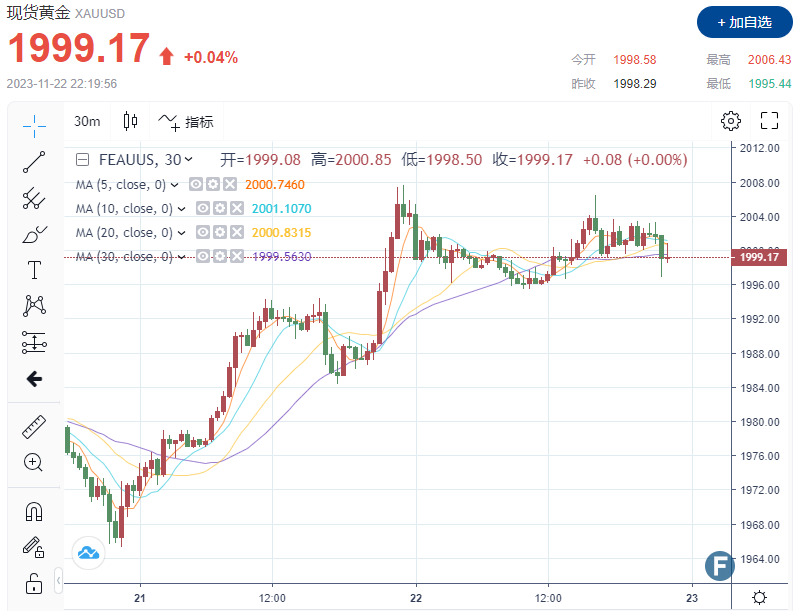The height and width of the screenshot is (611, 797).
Task: Enter fullscreen chart mode
Action: point(769,122)
